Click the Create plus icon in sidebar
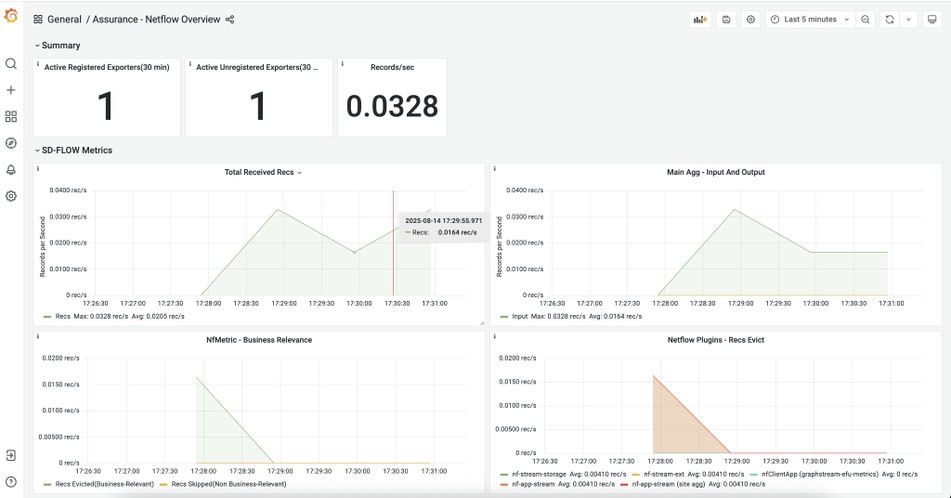 pyautogui.click(x=11, y=90)
